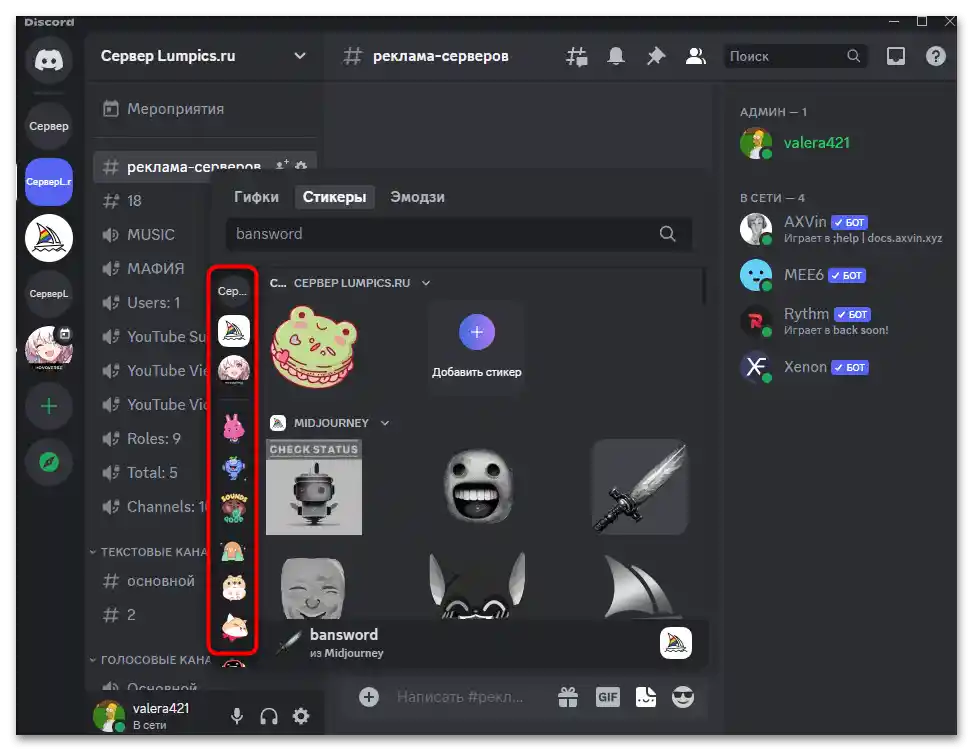Open the Threads icon in channel header
The height and width of the screenshot is (751, 973).
click(x=576, y=56)
